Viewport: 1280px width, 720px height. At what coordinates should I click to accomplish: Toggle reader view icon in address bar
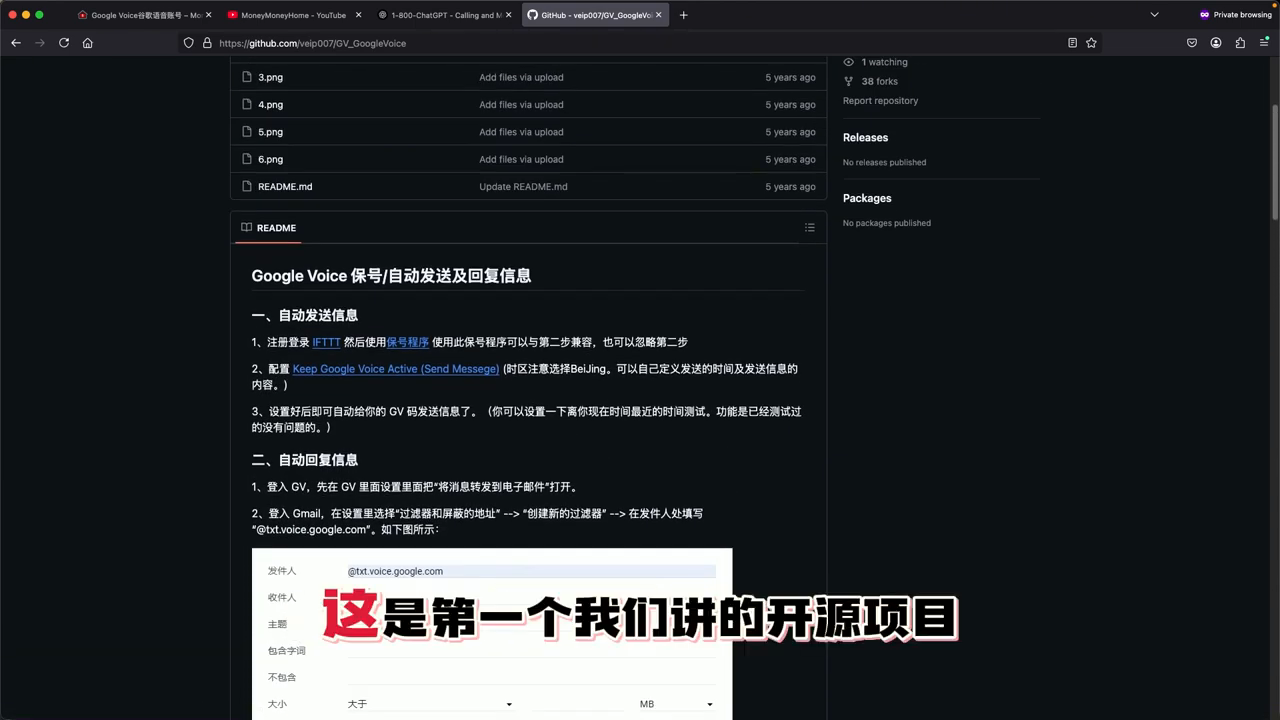pyautogui.click(x=1072, y=43)
